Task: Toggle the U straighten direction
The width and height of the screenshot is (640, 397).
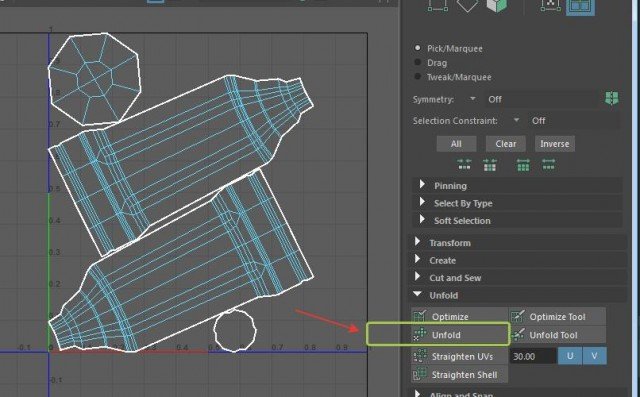Action: click(570, 356)
